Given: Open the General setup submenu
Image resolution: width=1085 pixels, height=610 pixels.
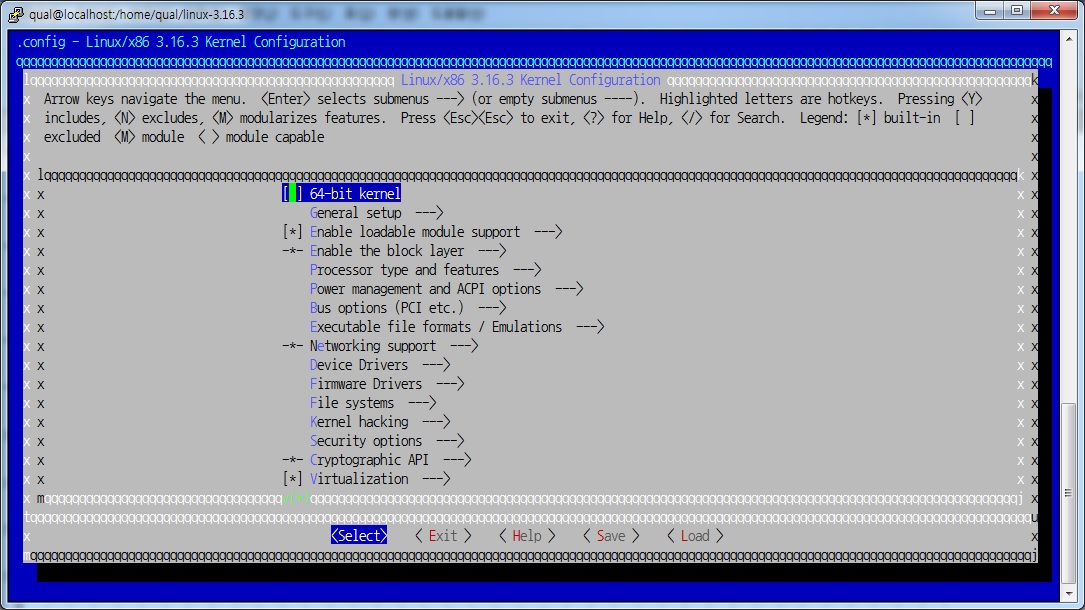Looking at the screenshot, I should tap(376, 213).
